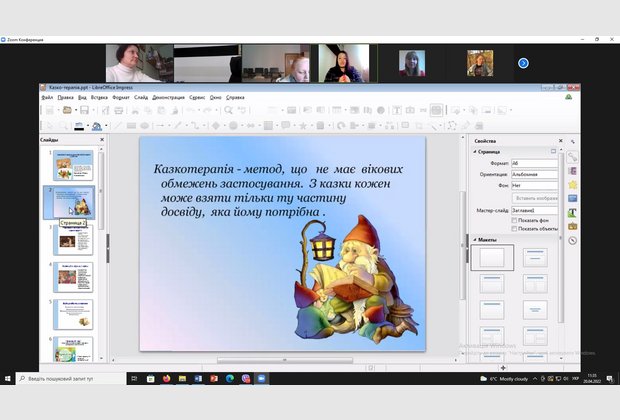Open the Ориентация dropdown
This screenshot has width=620, height=420.
point(535,174)
